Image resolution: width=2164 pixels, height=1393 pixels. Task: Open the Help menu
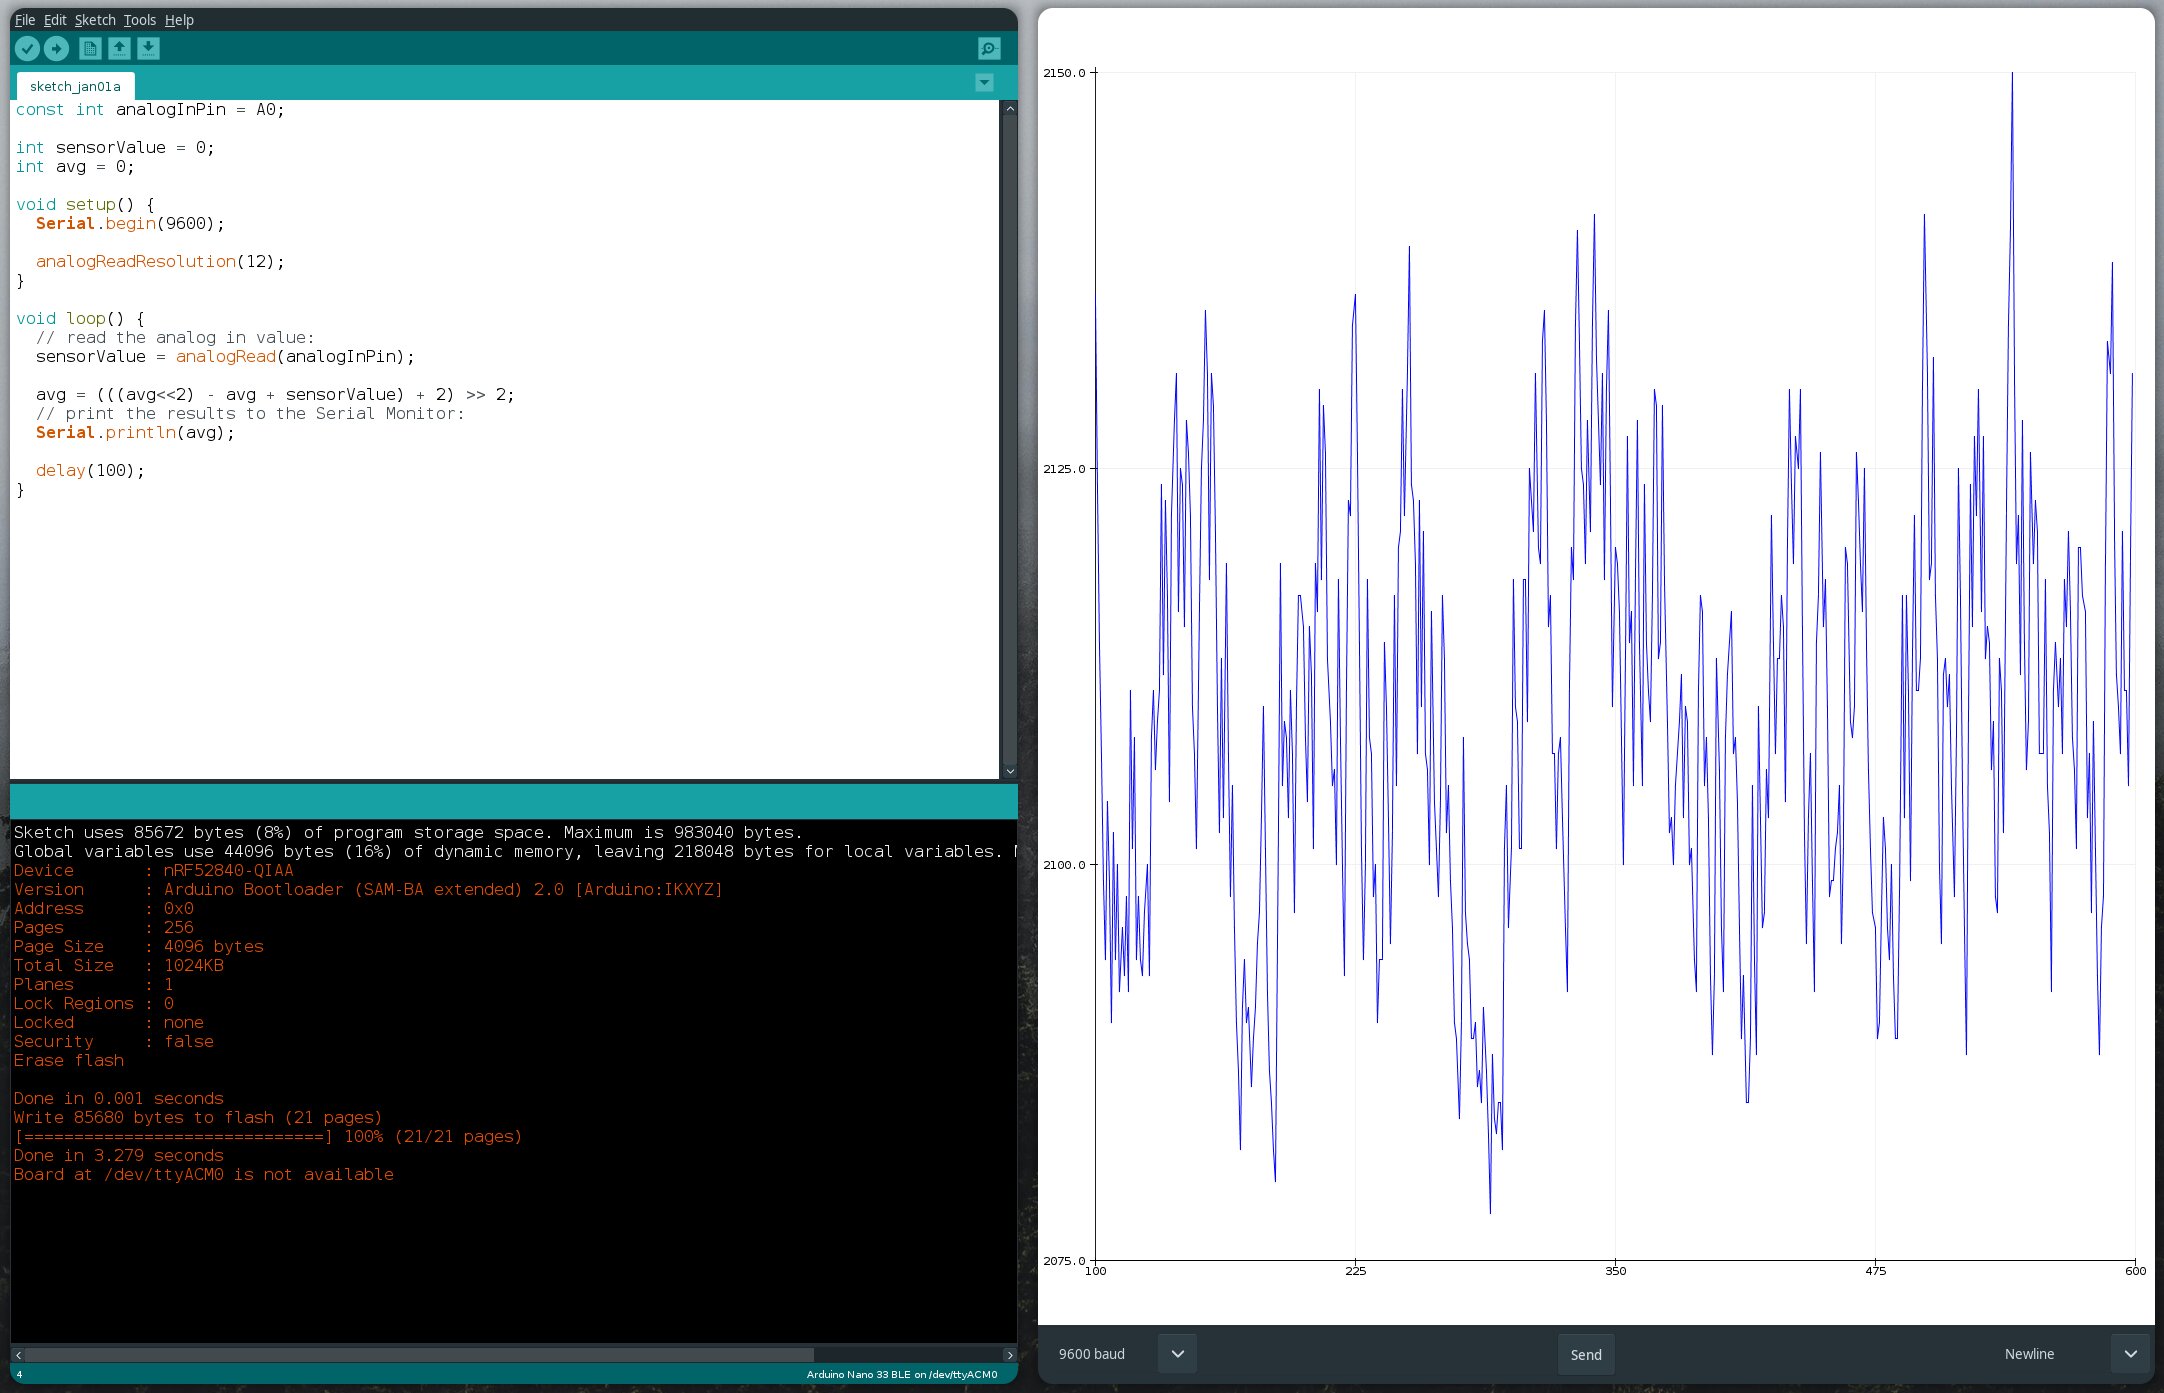179,20
